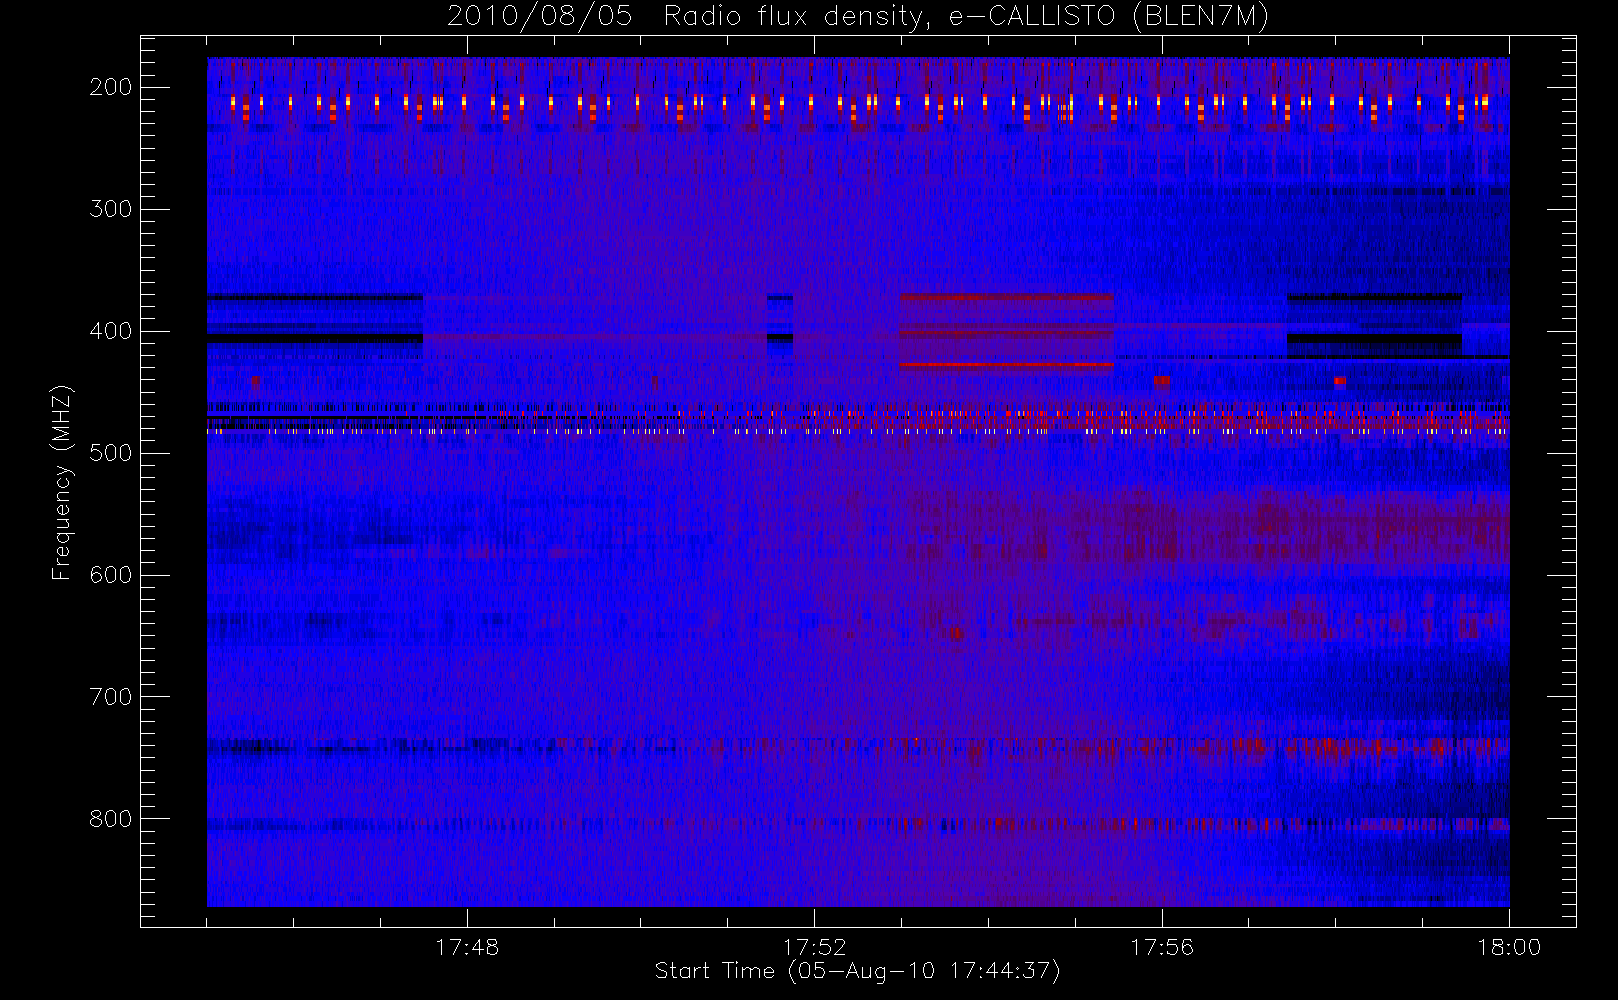Click the 17:52 time tick label
The height and width of the screenshot is (1000, 1618).
coord(814,947)
